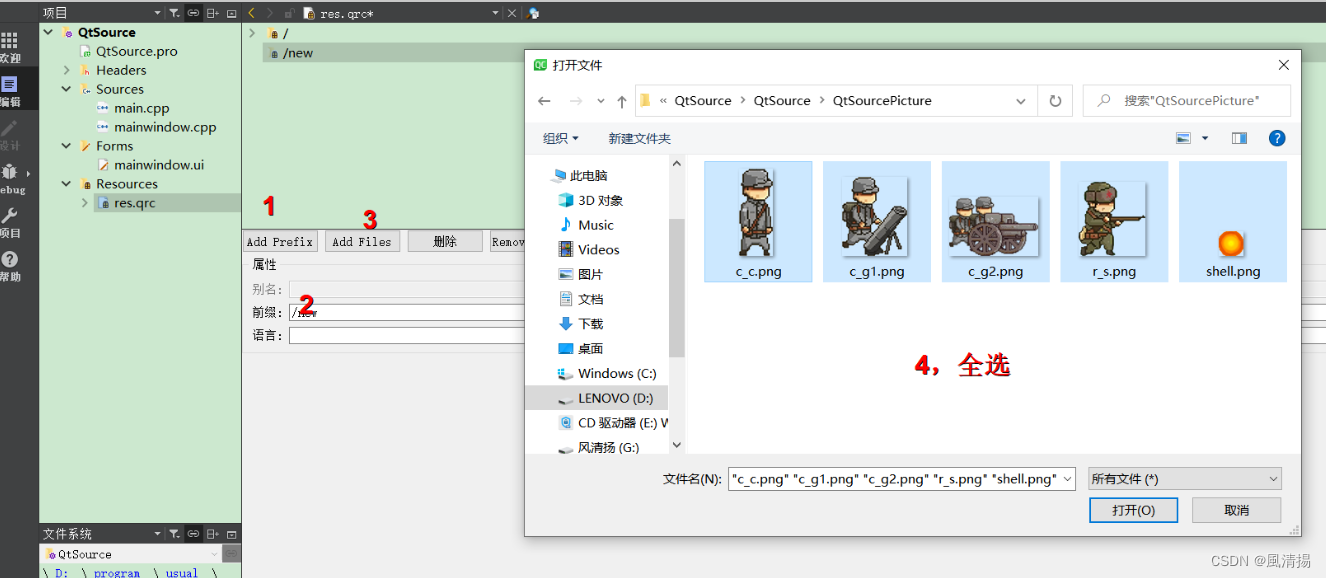Click the Add Prefix button
This screenshot has height=578, width=1326.
[x=280, y=241]
